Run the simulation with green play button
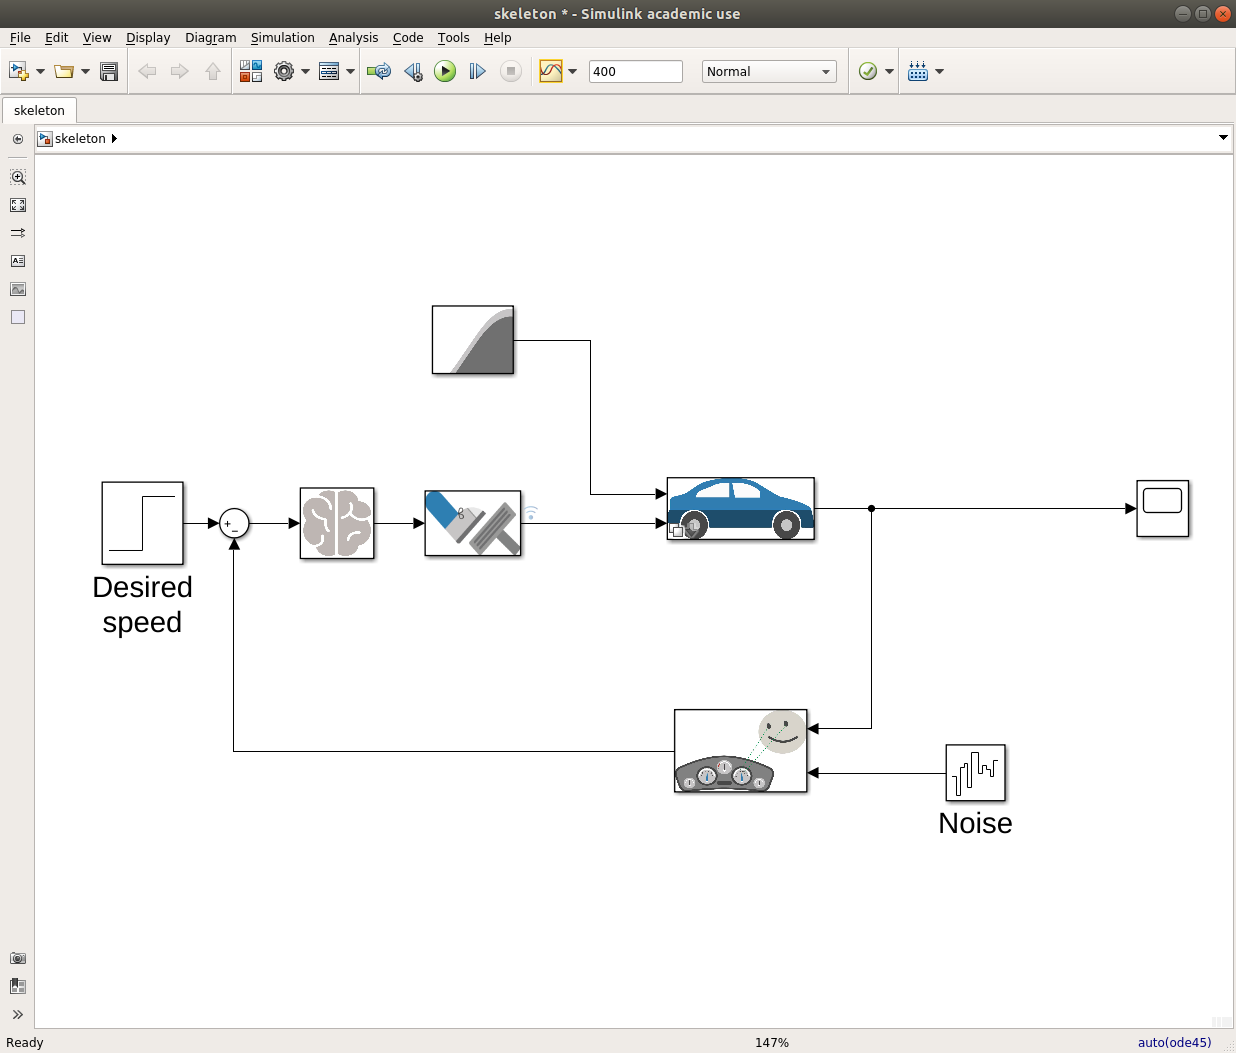The image size is (1236, 1053). (x=445, y=71)
